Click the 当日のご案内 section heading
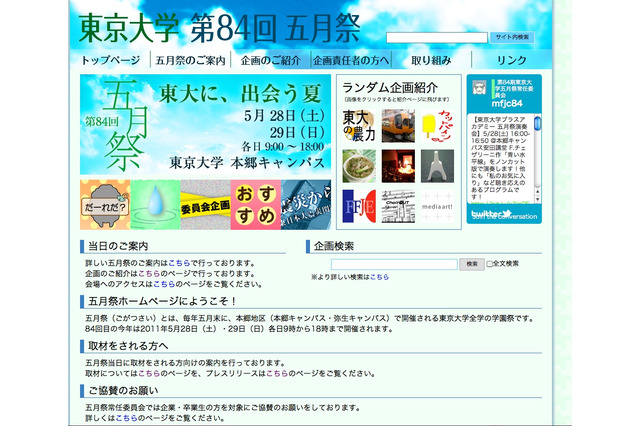Viewport: 640px width, 426px height. pyautogui.click(x=118, y=246)
